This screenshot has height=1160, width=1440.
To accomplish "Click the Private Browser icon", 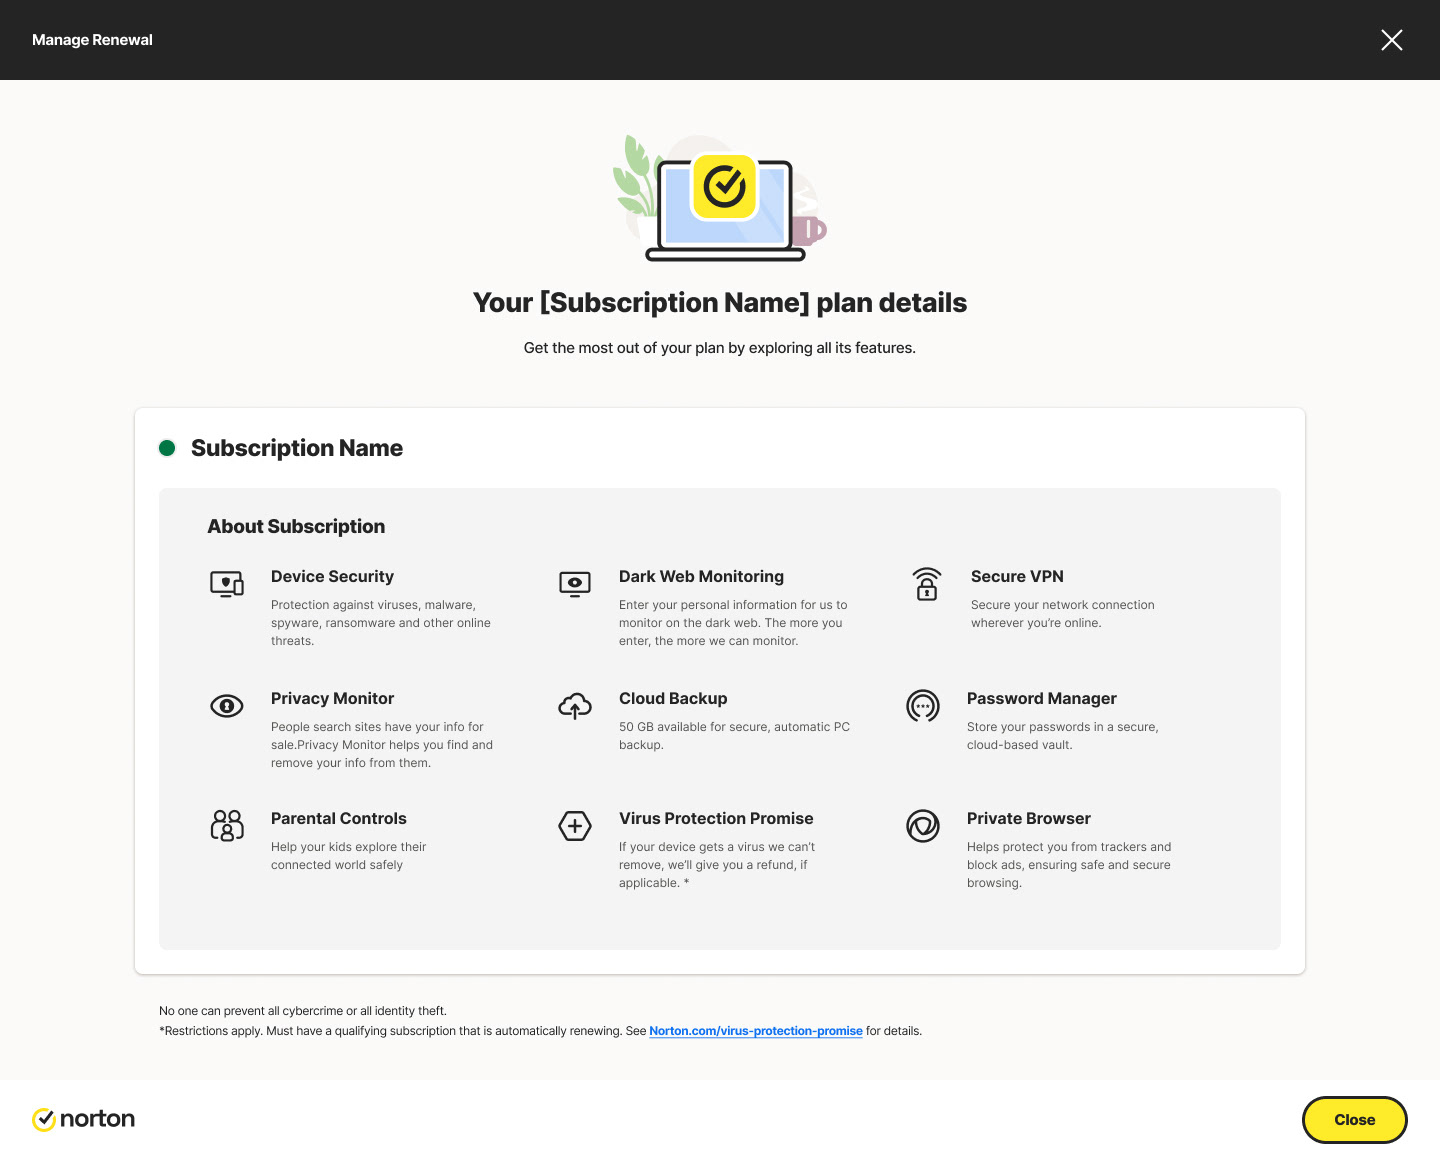I will click(x=923, y=826).
